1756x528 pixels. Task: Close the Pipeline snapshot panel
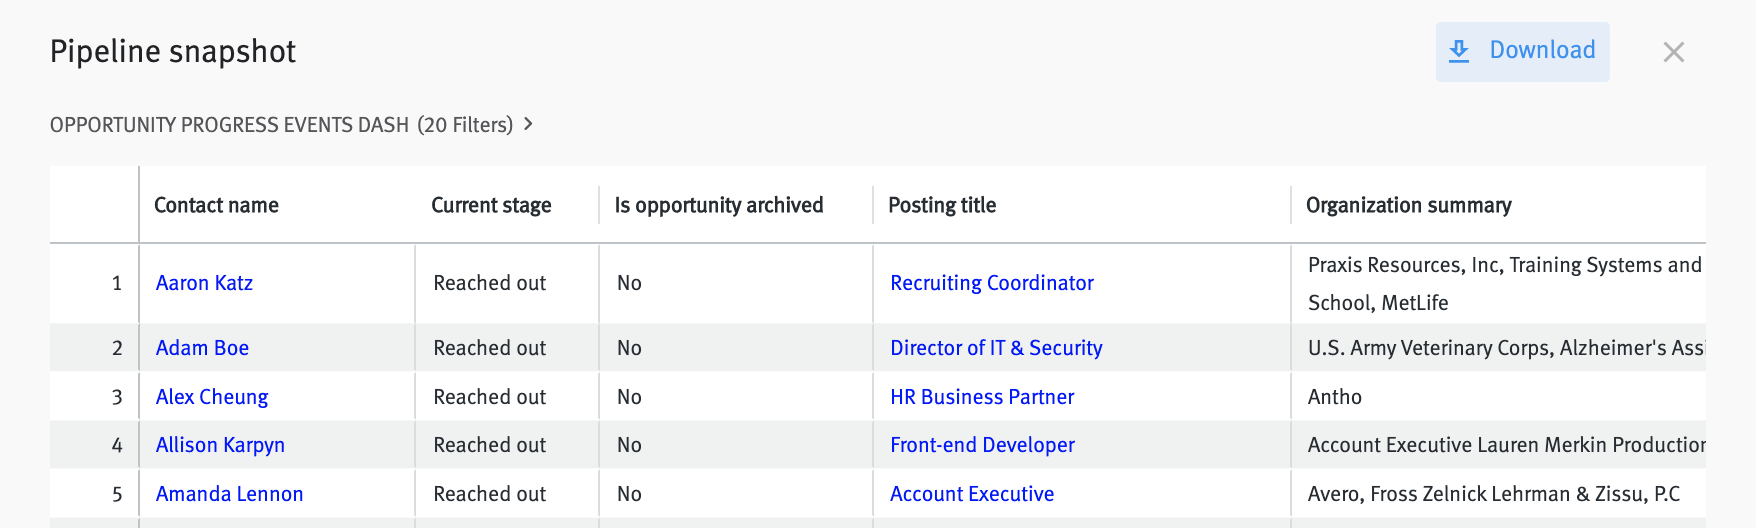(x=1673, y=52)
